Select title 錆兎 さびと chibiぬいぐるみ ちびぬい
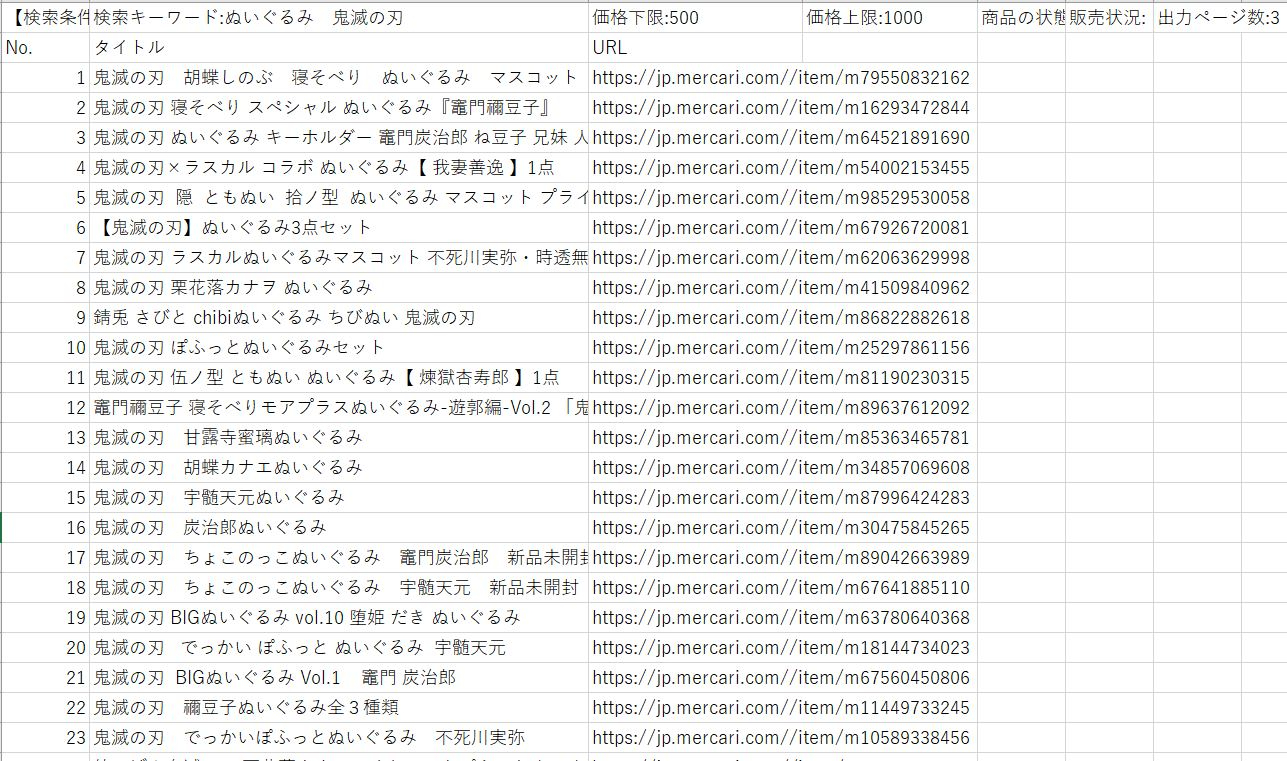1287x761 pixels. pyautogui.click(x=339, y=317)
